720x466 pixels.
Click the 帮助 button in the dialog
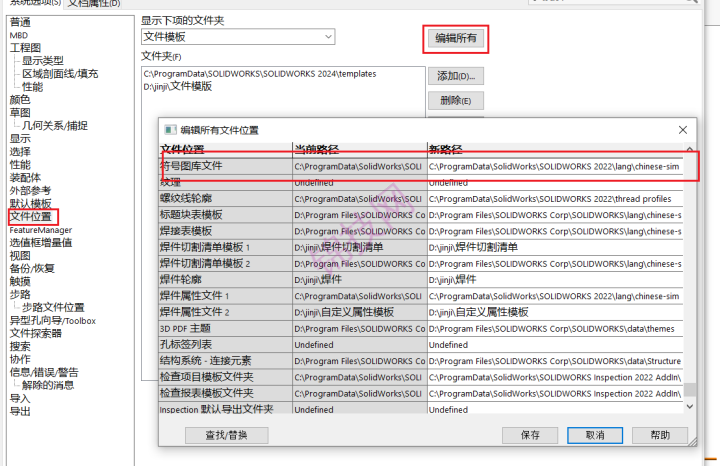click(x=660, y=435)
